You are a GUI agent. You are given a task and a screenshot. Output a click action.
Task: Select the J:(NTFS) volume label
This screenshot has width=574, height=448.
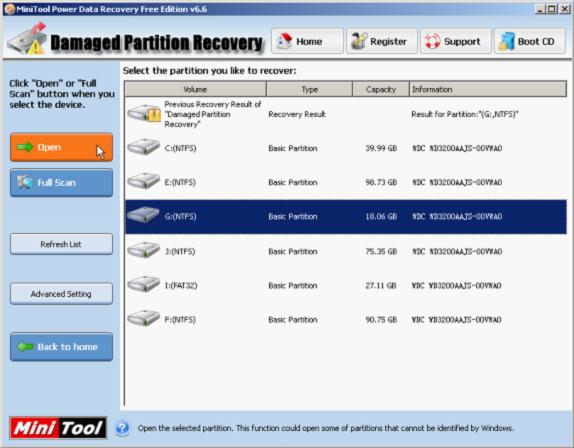pos(180,251)
